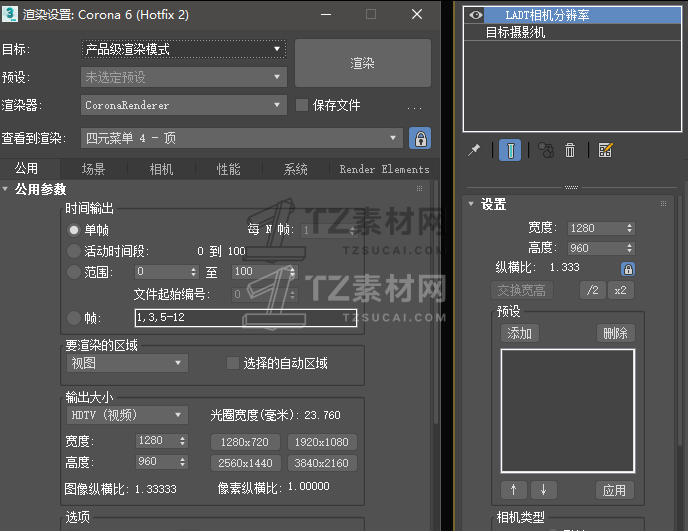Open the 目标 render mode dropdown
The image size is (688, 531).
(184, 49)
